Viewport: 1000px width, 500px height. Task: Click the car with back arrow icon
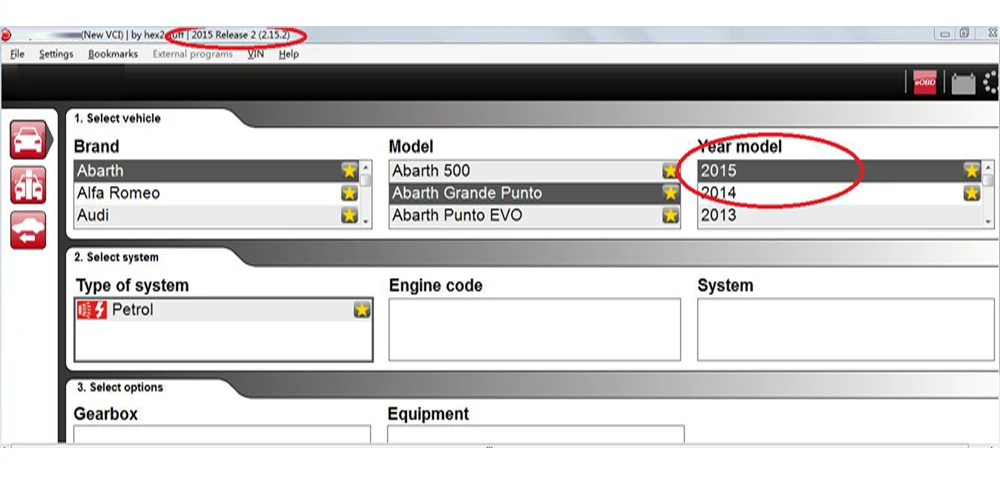pos(28,230)
